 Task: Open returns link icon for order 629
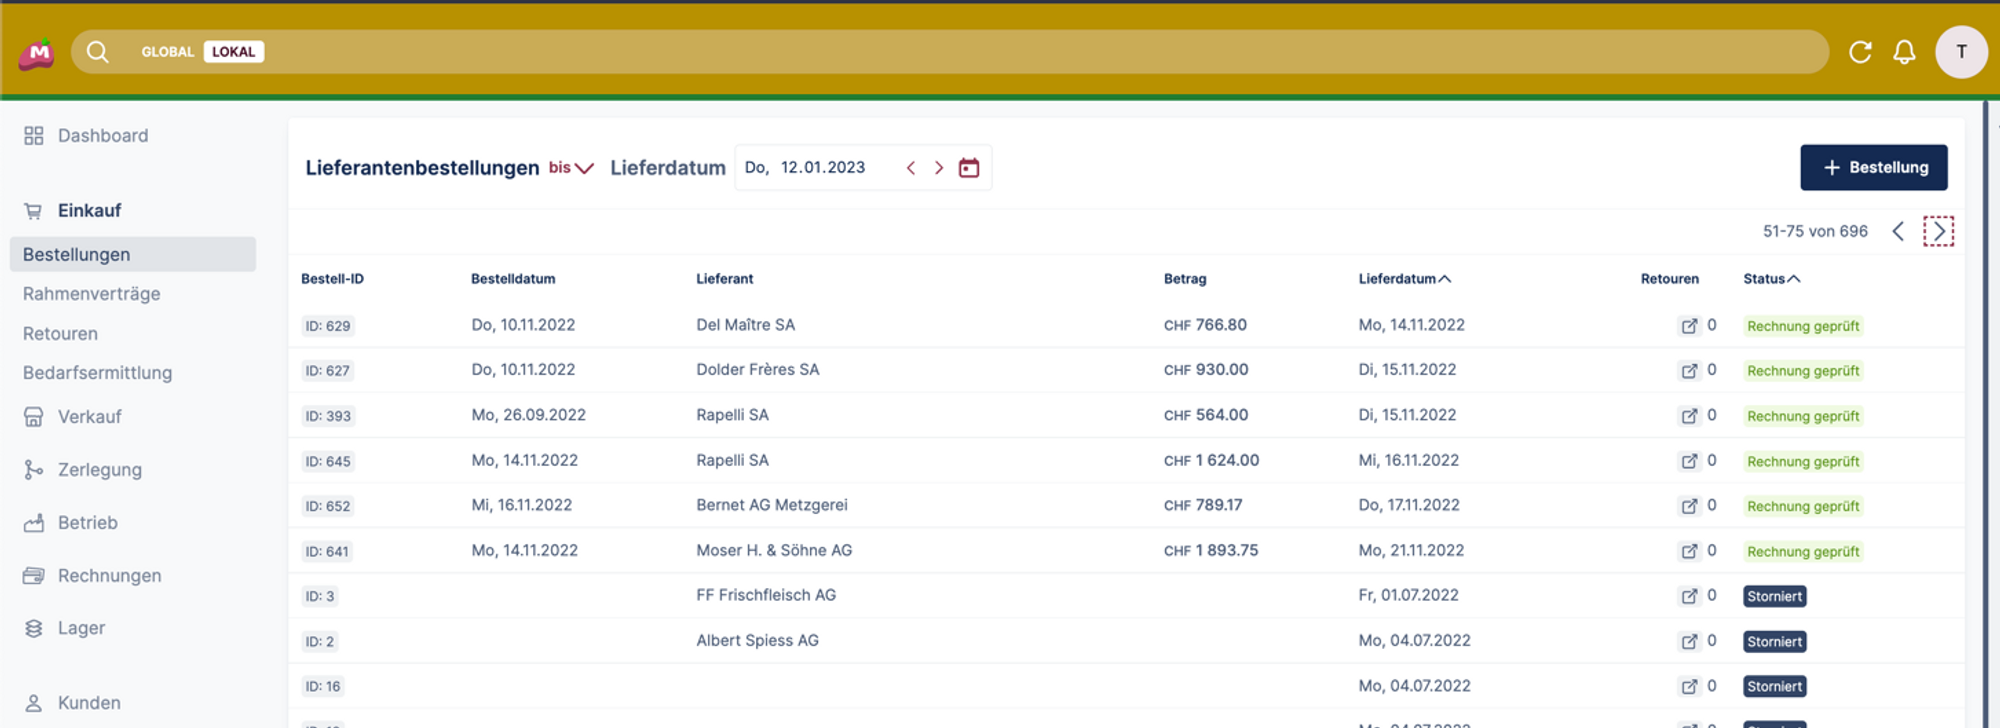point(1689,326)
